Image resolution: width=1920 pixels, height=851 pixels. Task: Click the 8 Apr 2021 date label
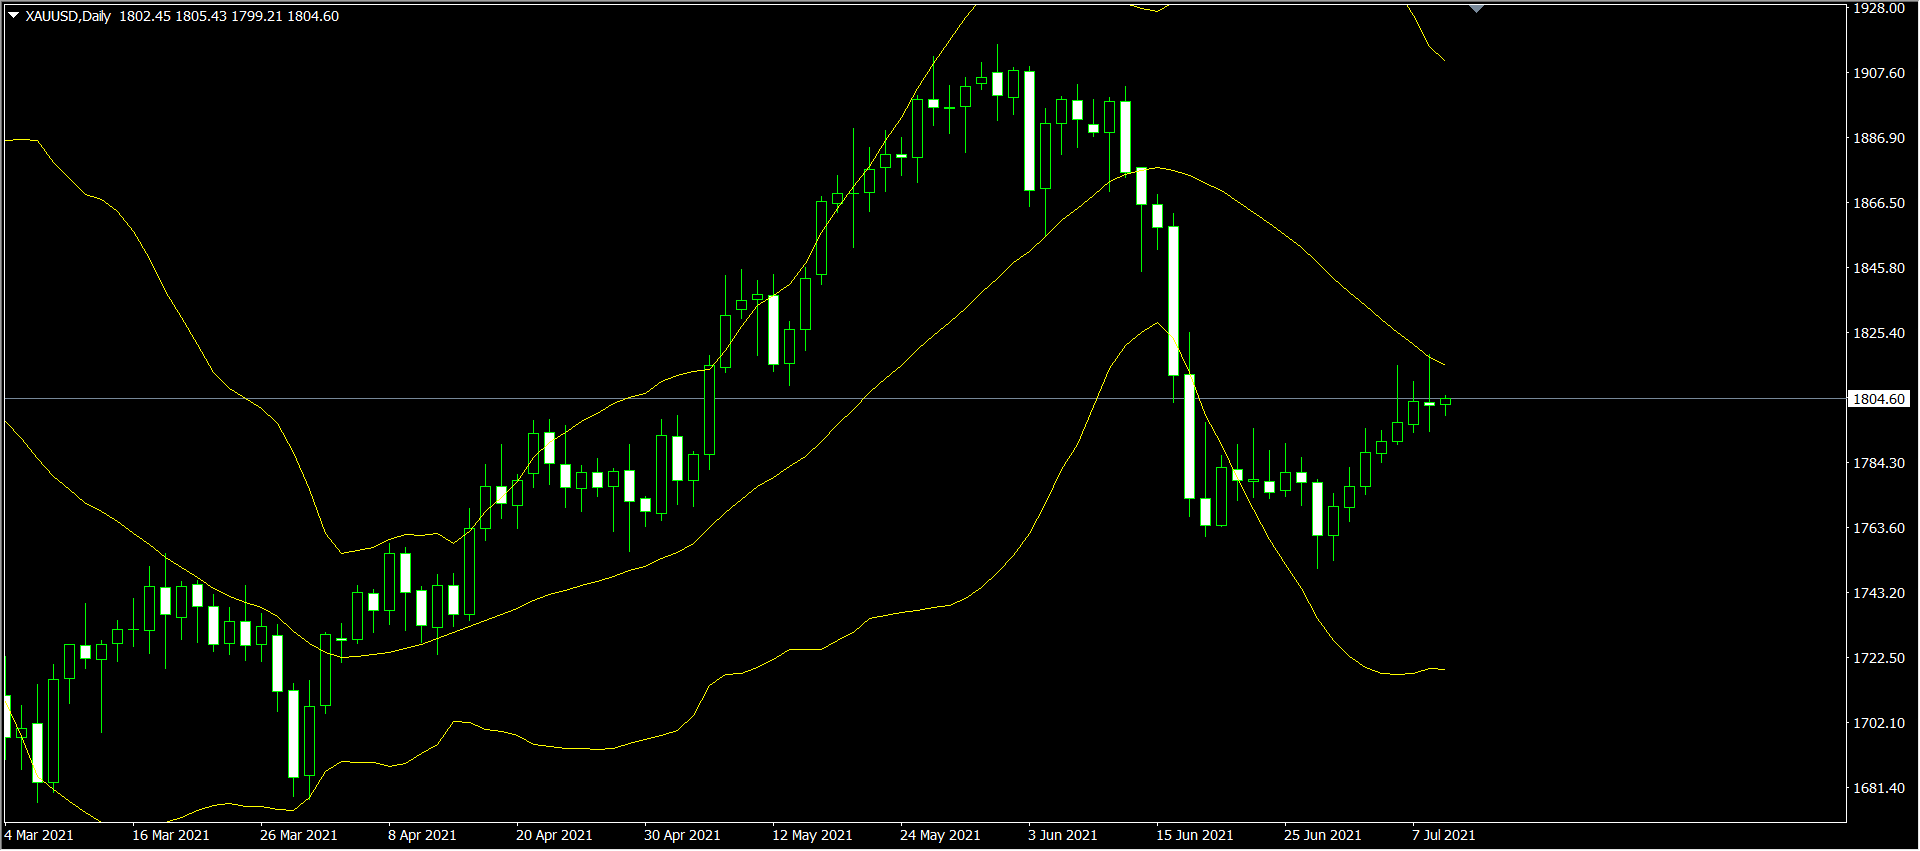422,835
